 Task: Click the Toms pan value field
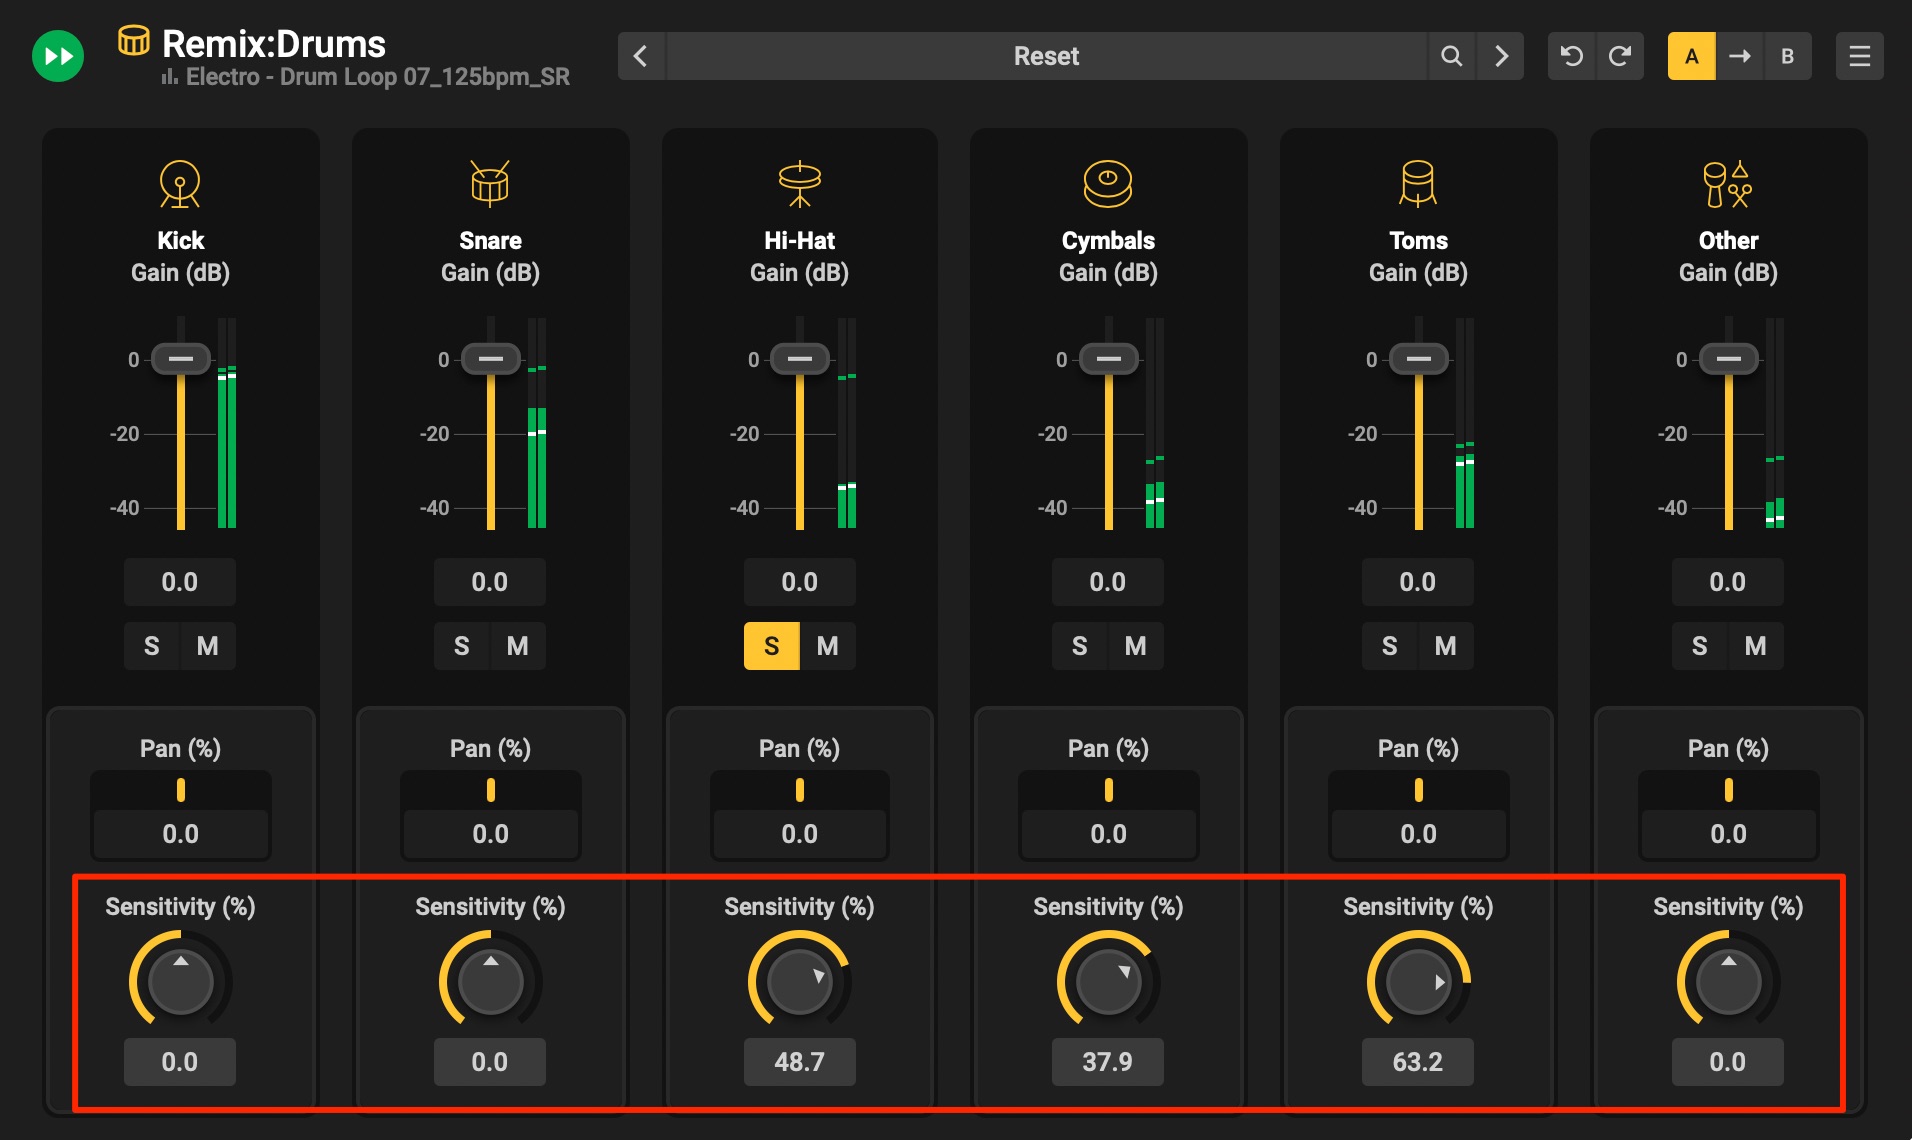tap(1419, 834)
